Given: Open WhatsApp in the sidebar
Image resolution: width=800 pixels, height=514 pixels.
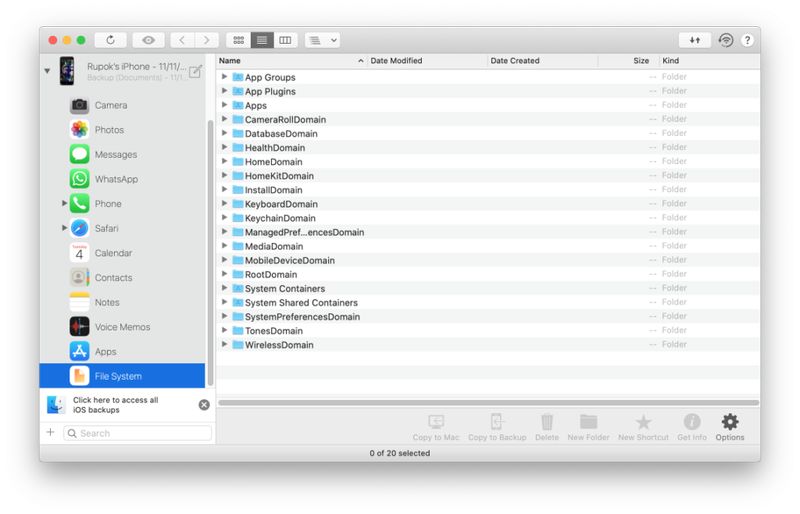Looking at the screenshot, I should (122, 179).
